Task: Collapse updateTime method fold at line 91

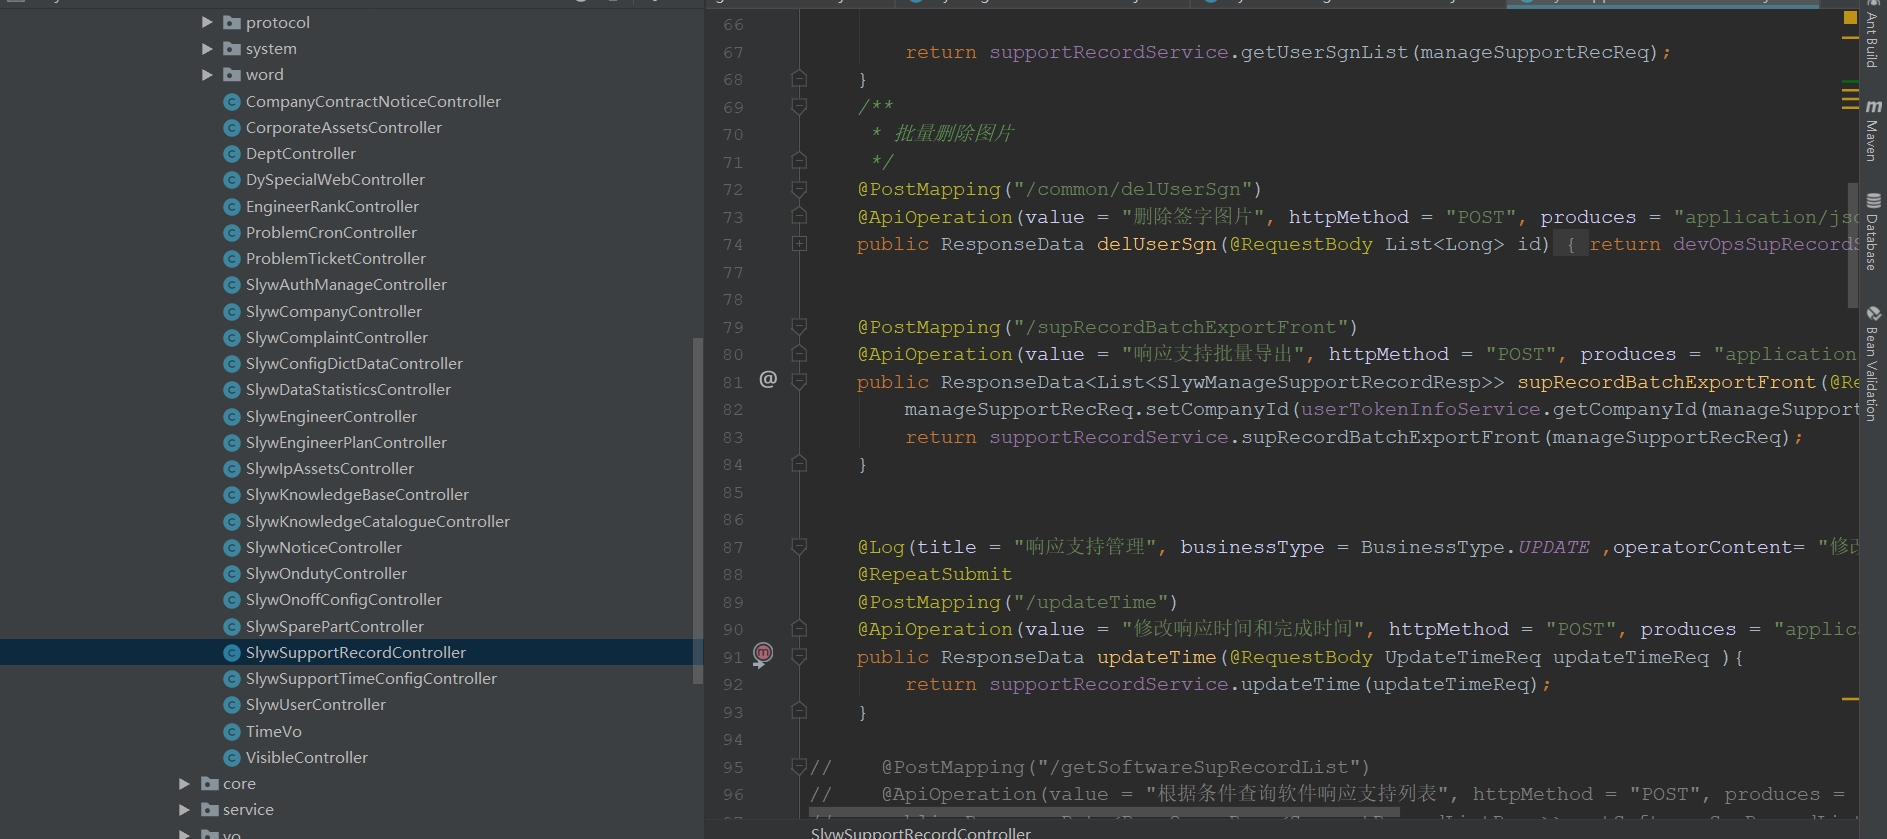Action: [x=799, y=656]
